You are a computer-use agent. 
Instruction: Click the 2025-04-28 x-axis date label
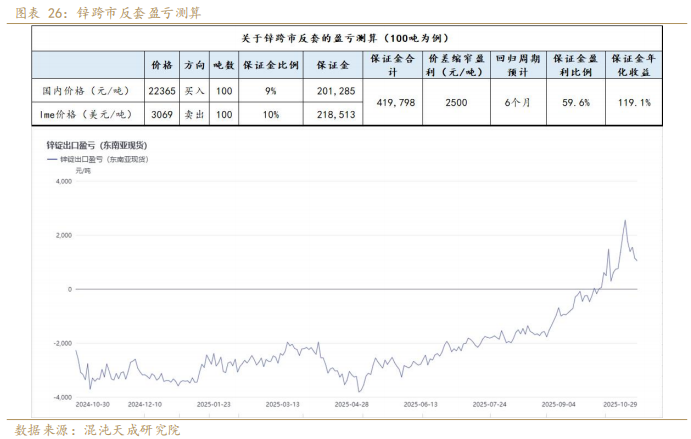(x=353, y=404)
